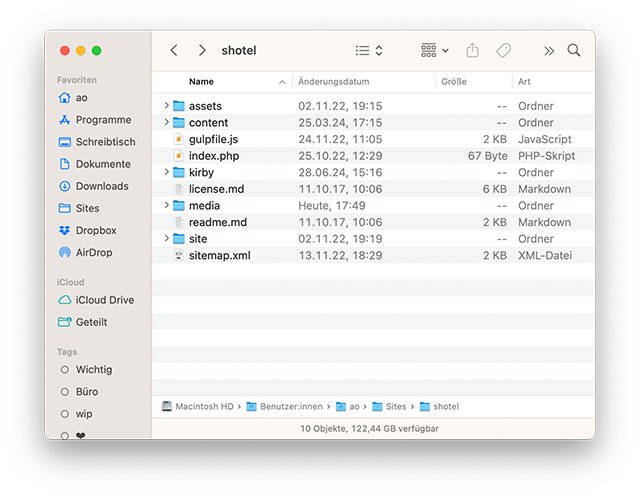Image resolution: width=640 pixels, height=498 pixels.
Task: Sort by the Name column header
Action: click(x=202, y=82)
